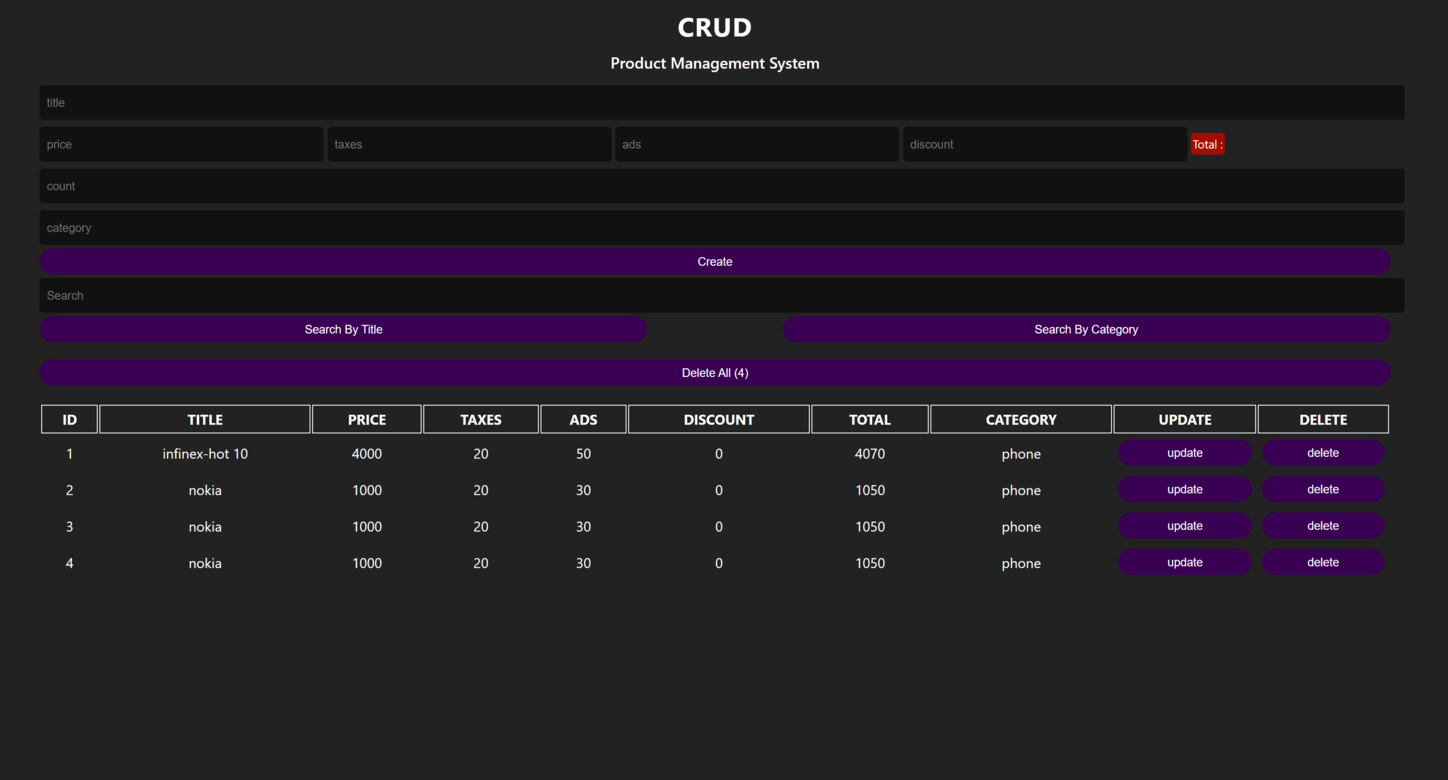1448x780 pixels.
Task: Focus the discount input field
Action: [x=1045, y=144]
